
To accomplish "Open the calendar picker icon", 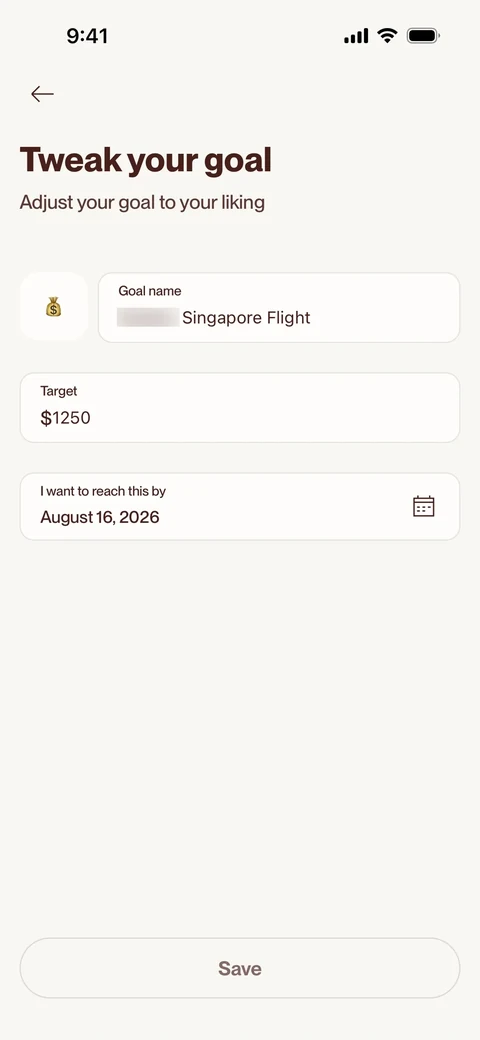I will [x=424, y=506].
